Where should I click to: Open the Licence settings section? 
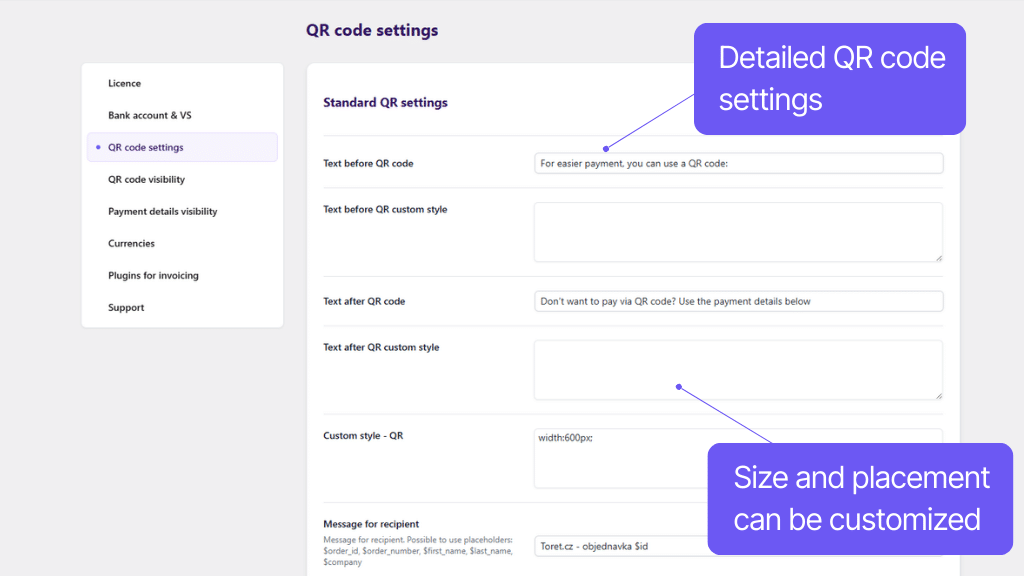pos(124,83)
